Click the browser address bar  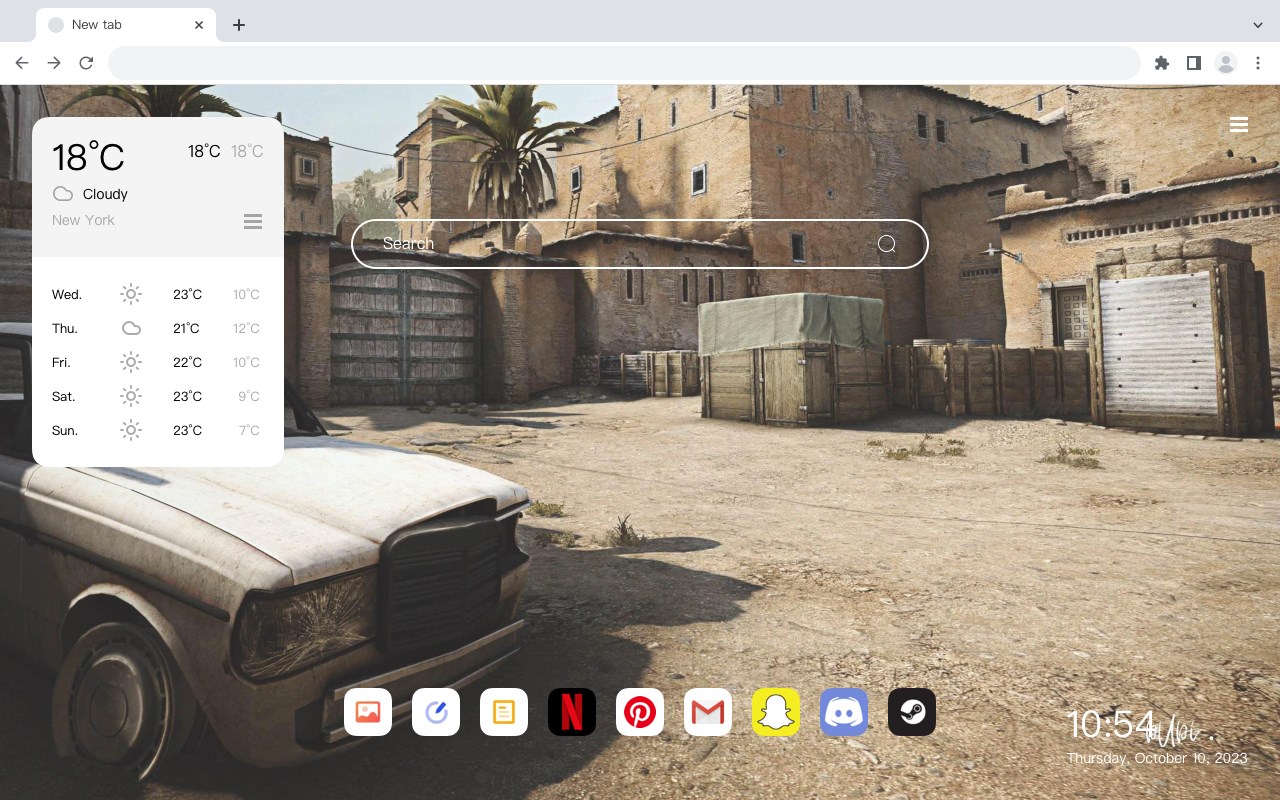tap(624, 63)
